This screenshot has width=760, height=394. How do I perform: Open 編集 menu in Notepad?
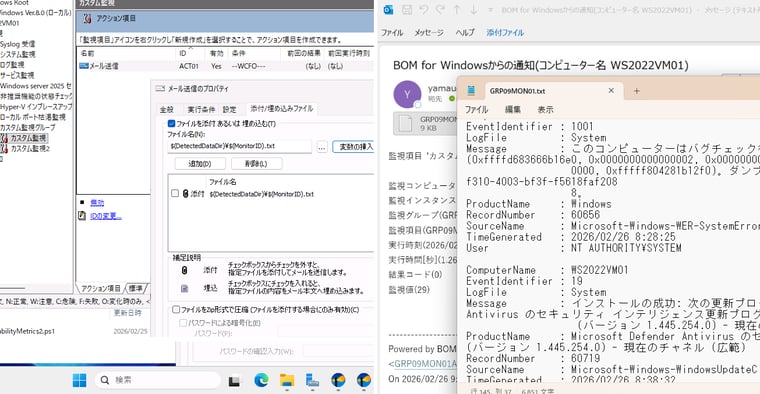tap(513, 110)
